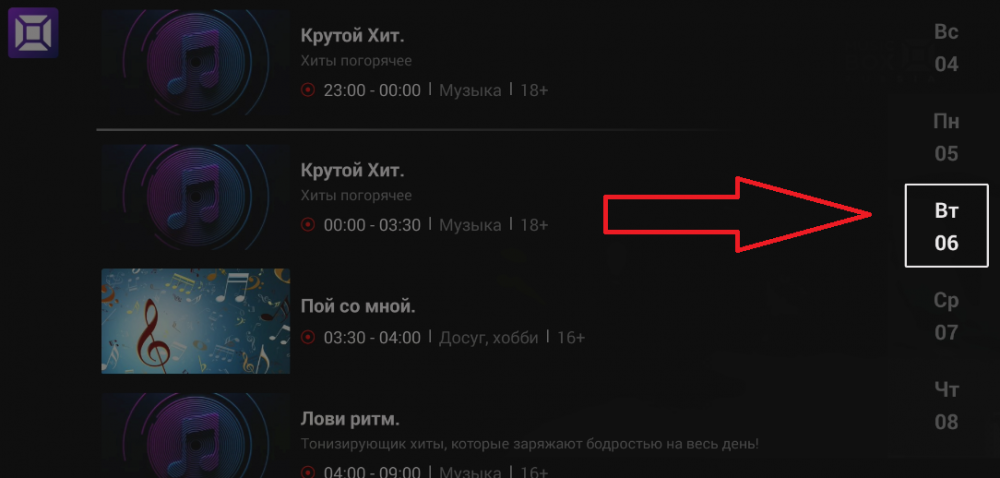Click Крутой Хит title at 00:00 - 03:30
1000x478 pixels.
(353, 171)
